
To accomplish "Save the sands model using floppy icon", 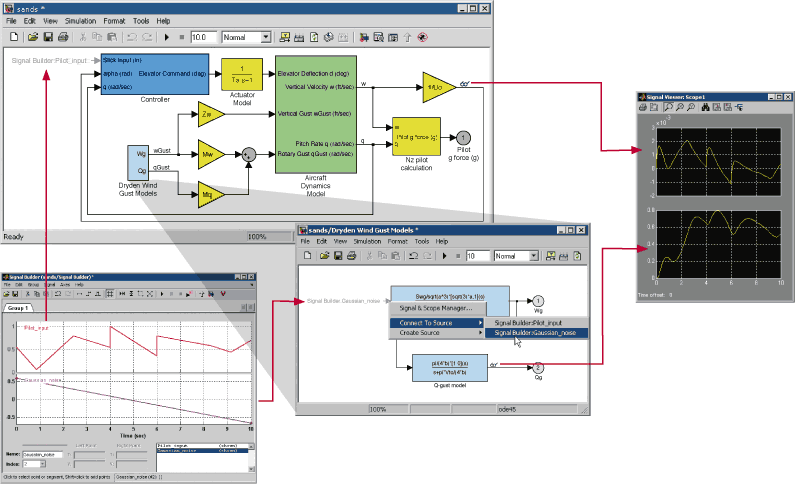I will (48, 37).
